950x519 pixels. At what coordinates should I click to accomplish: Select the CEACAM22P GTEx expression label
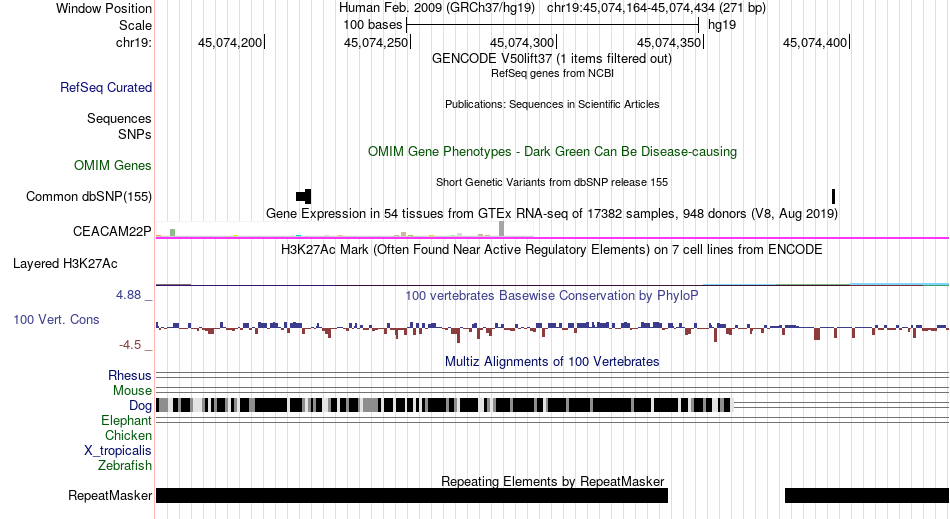point(112,231)
